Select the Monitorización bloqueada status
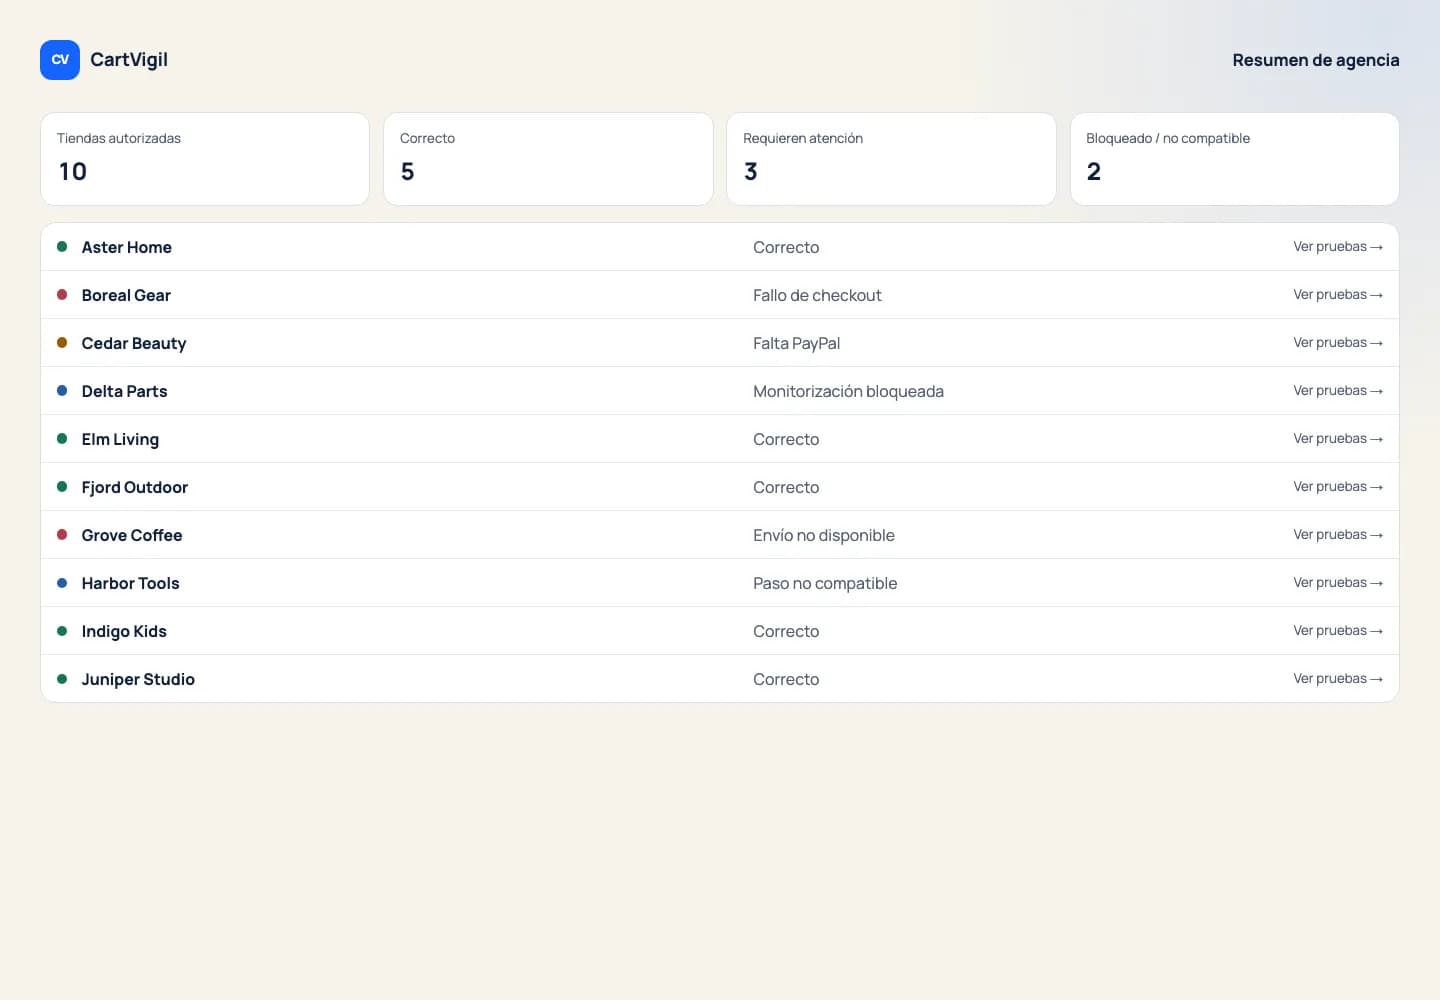1440x1000 pixels. pyautogui.click(x=848, y=391)
